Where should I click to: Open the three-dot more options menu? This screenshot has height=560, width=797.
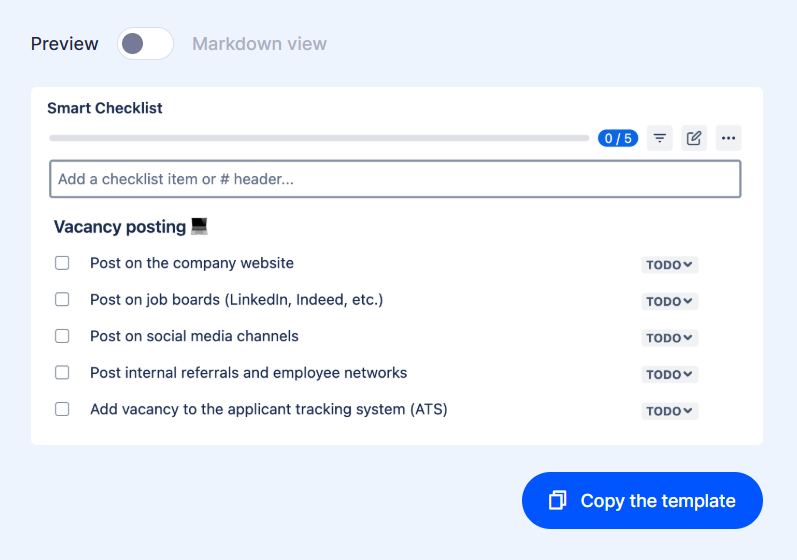tap(728, 138)
